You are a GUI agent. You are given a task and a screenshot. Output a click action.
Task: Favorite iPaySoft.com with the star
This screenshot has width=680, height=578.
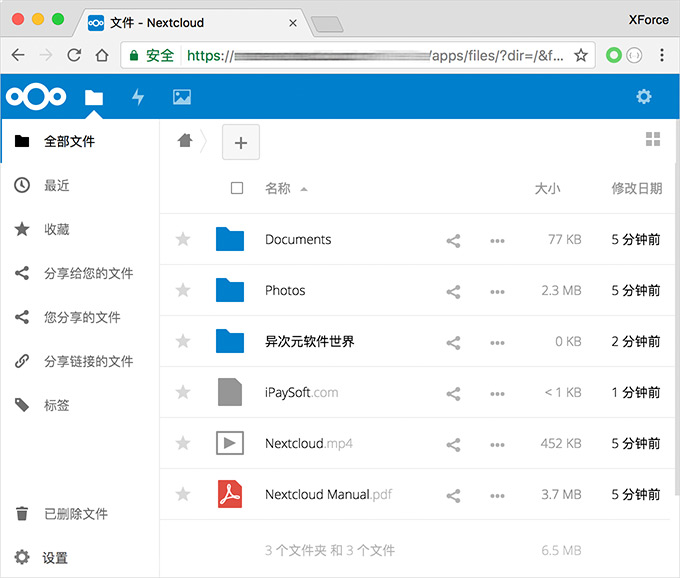tap(183, 392)
